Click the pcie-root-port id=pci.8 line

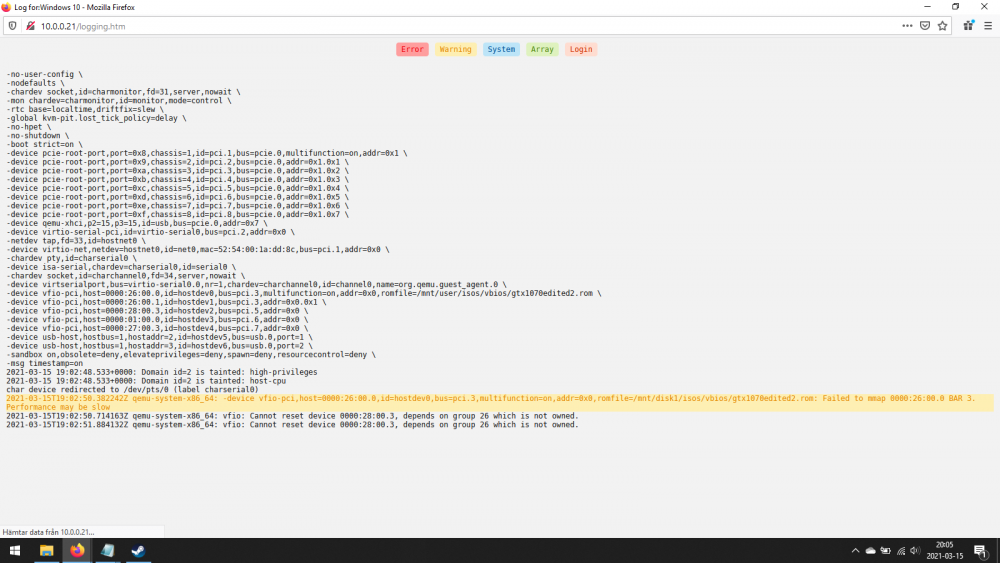178,215
